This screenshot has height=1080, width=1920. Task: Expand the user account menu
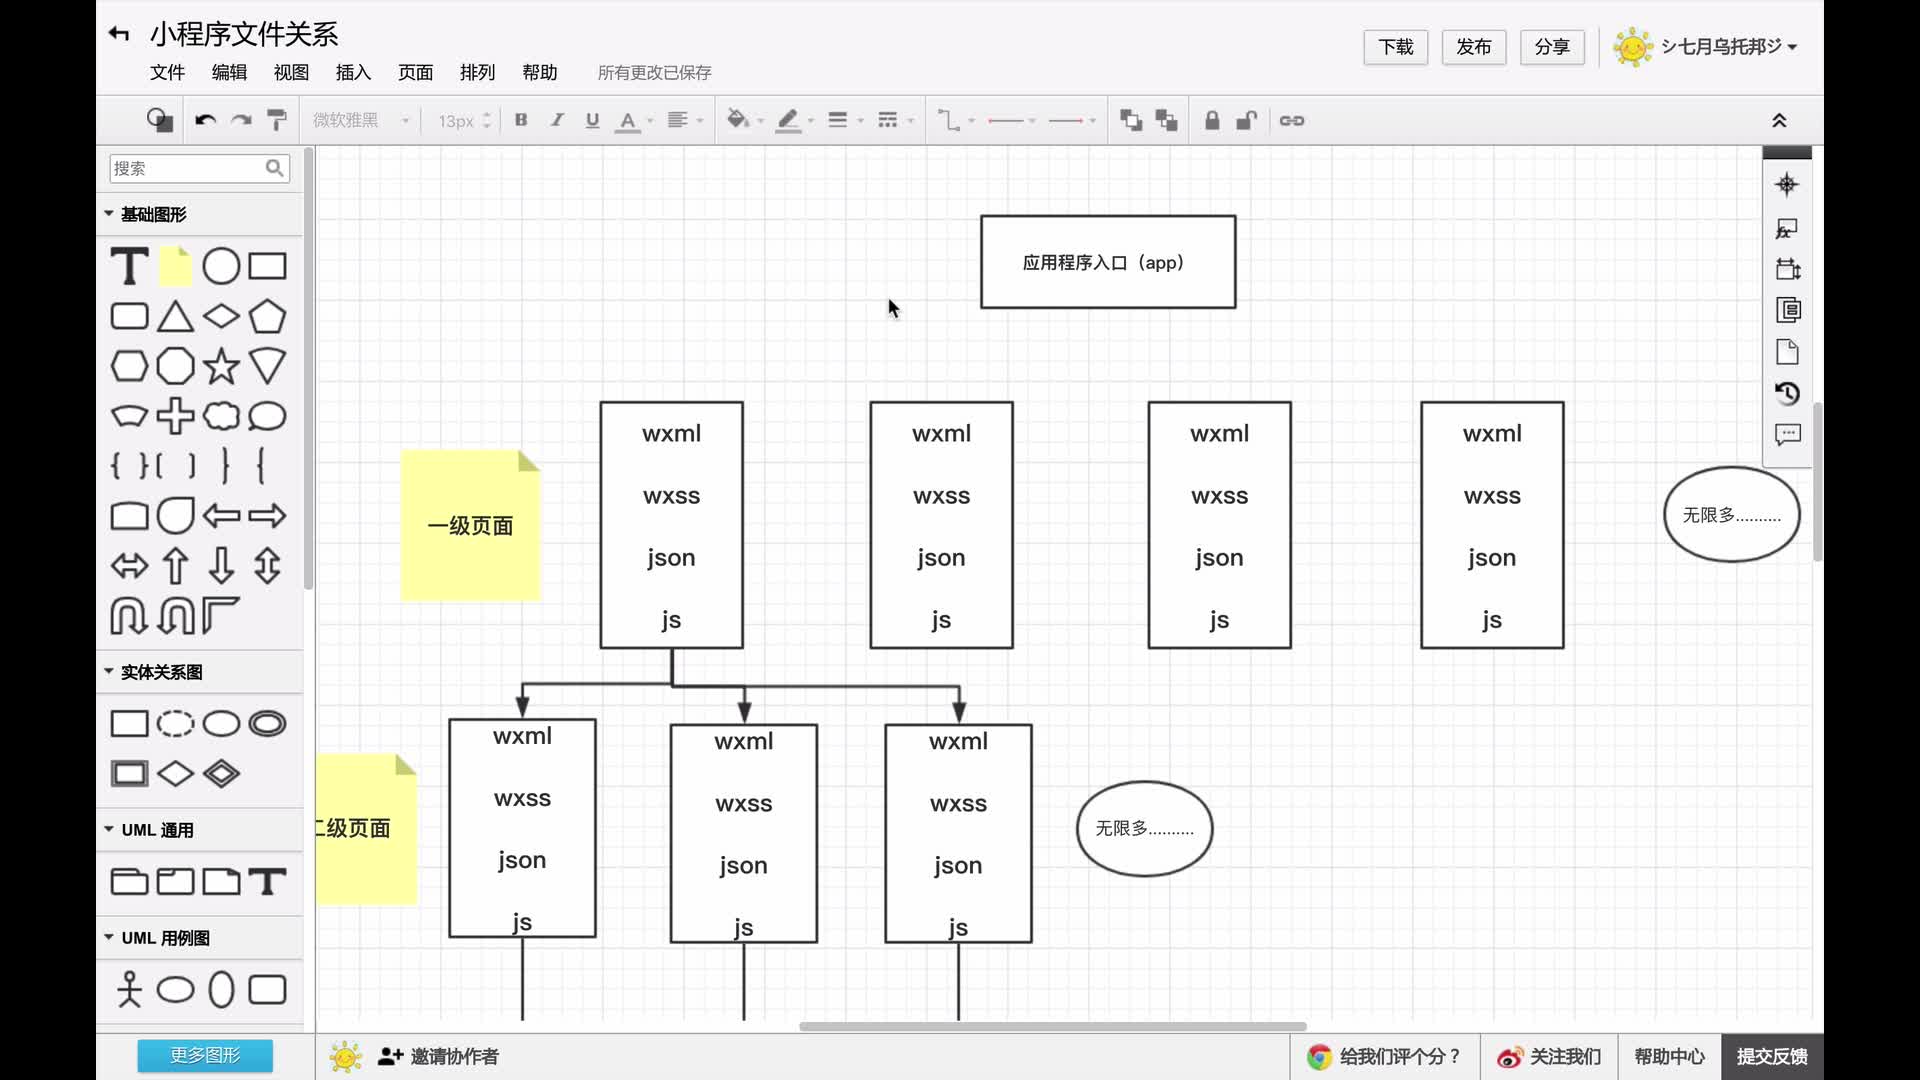pos(1720,46)
